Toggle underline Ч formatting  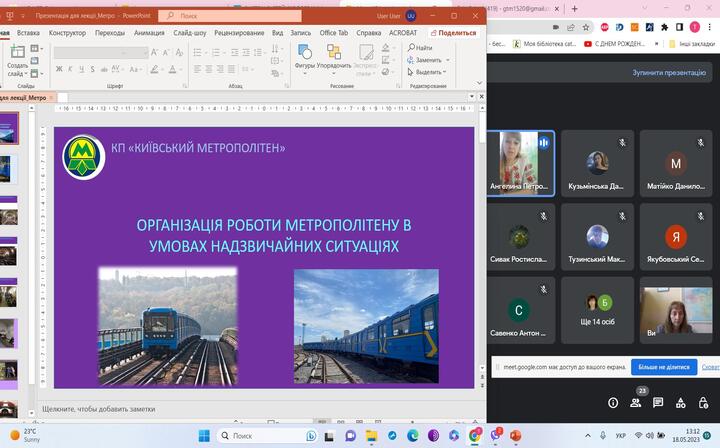point(81,69)
